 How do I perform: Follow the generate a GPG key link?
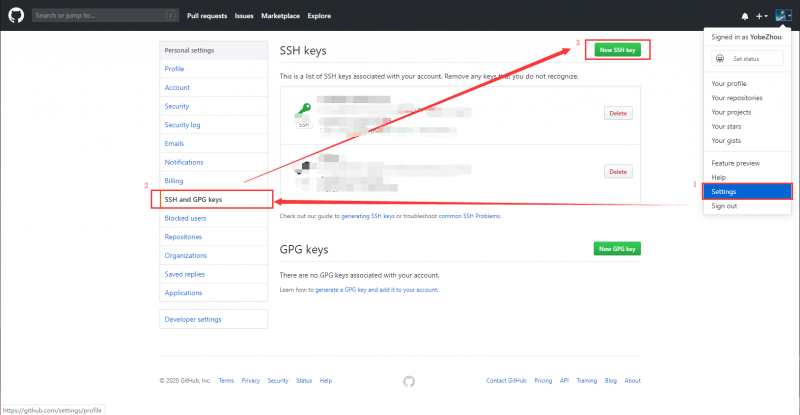coord(377,289)
